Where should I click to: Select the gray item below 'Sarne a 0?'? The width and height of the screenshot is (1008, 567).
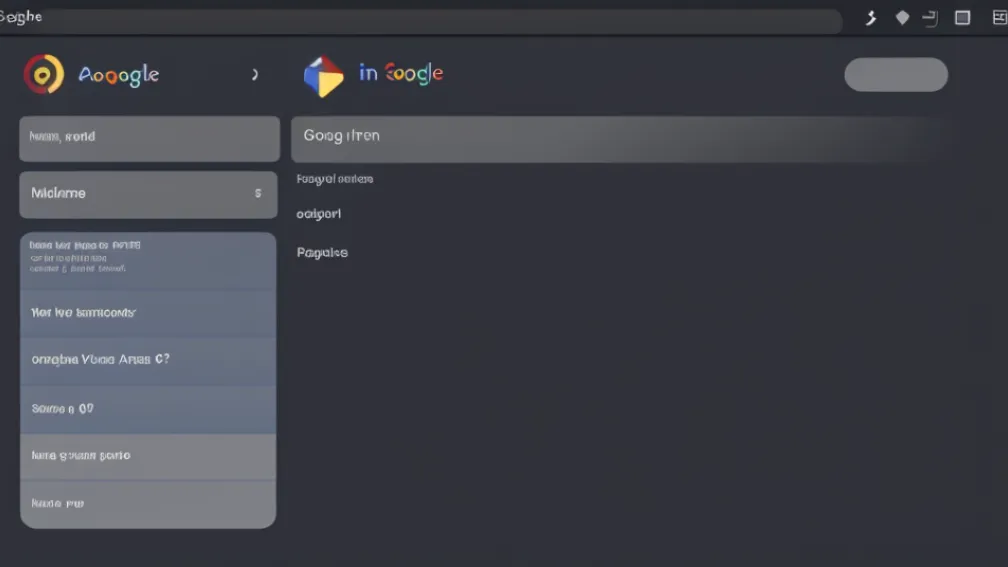(148, 456)
